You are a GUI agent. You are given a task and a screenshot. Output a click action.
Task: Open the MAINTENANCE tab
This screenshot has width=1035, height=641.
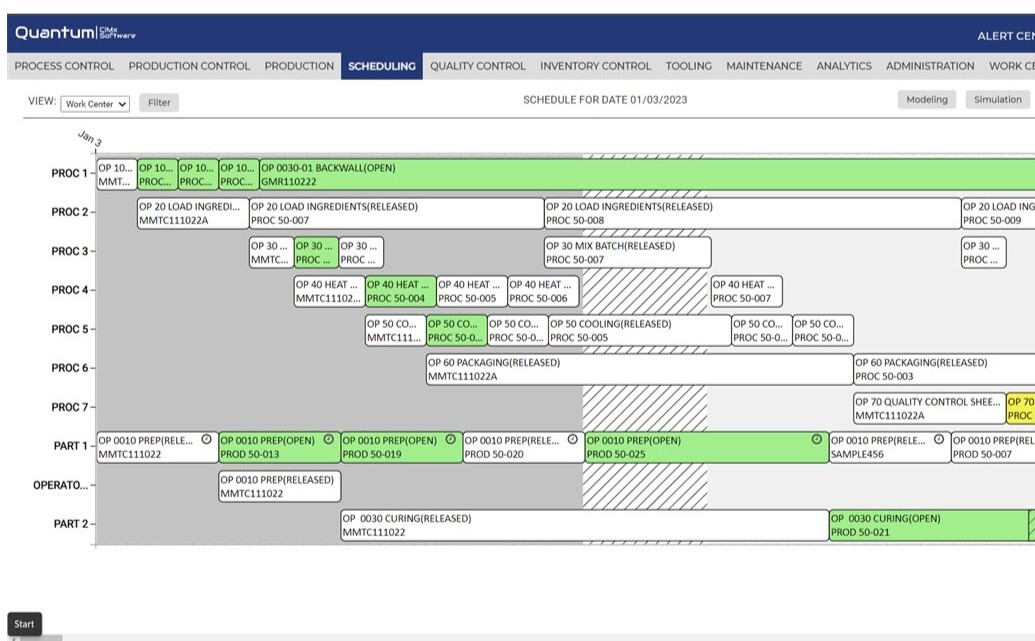[x=763, y=66]
